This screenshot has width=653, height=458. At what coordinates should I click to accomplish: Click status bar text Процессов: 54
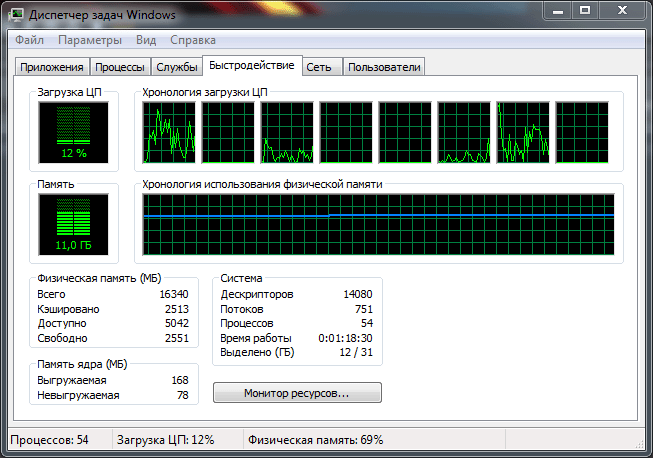coord(50,440)
